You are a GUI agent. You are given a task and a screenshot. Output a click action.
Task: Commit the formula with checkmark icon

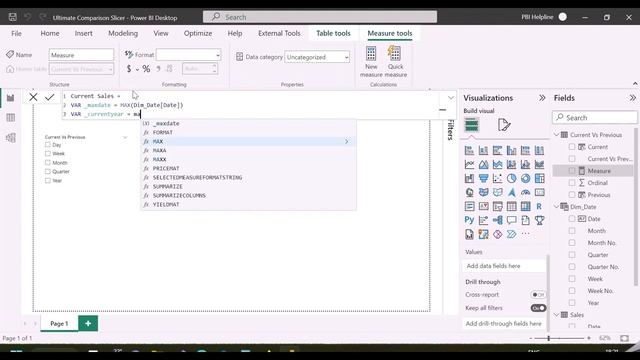click(x=50, y=97)
